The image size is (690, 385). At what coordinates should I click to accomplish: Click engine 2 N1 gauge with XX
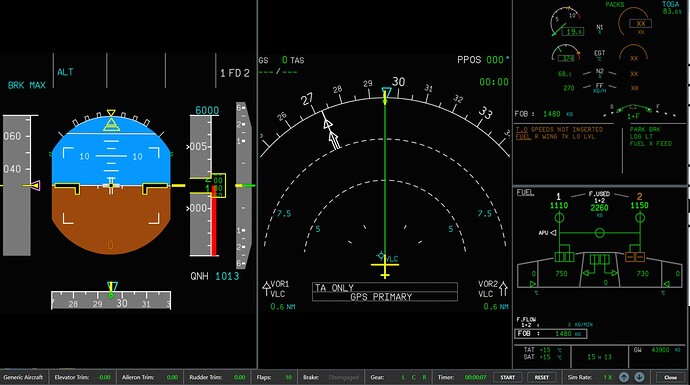(635, 21)
